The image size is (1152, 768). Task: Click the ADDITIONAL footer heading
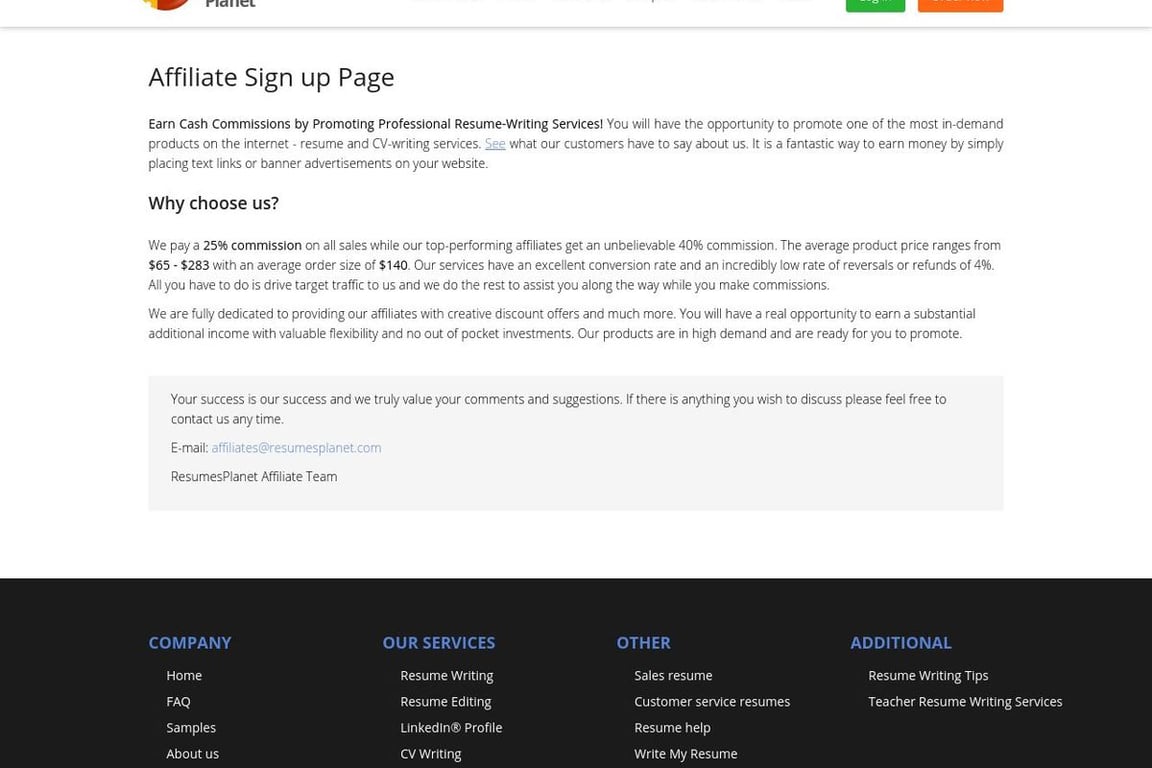(x=901, y=642)
